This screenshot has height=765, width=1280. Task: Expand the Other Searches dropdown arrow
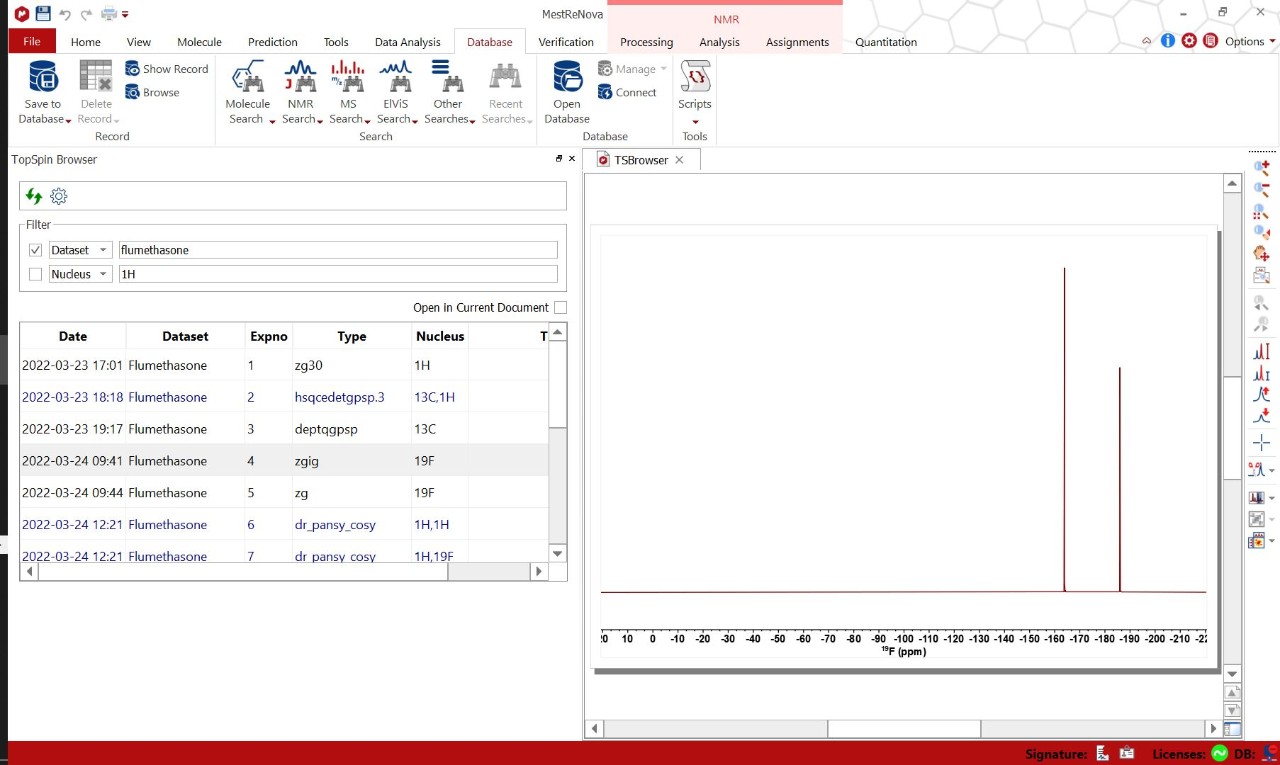(x=473, y=121)
